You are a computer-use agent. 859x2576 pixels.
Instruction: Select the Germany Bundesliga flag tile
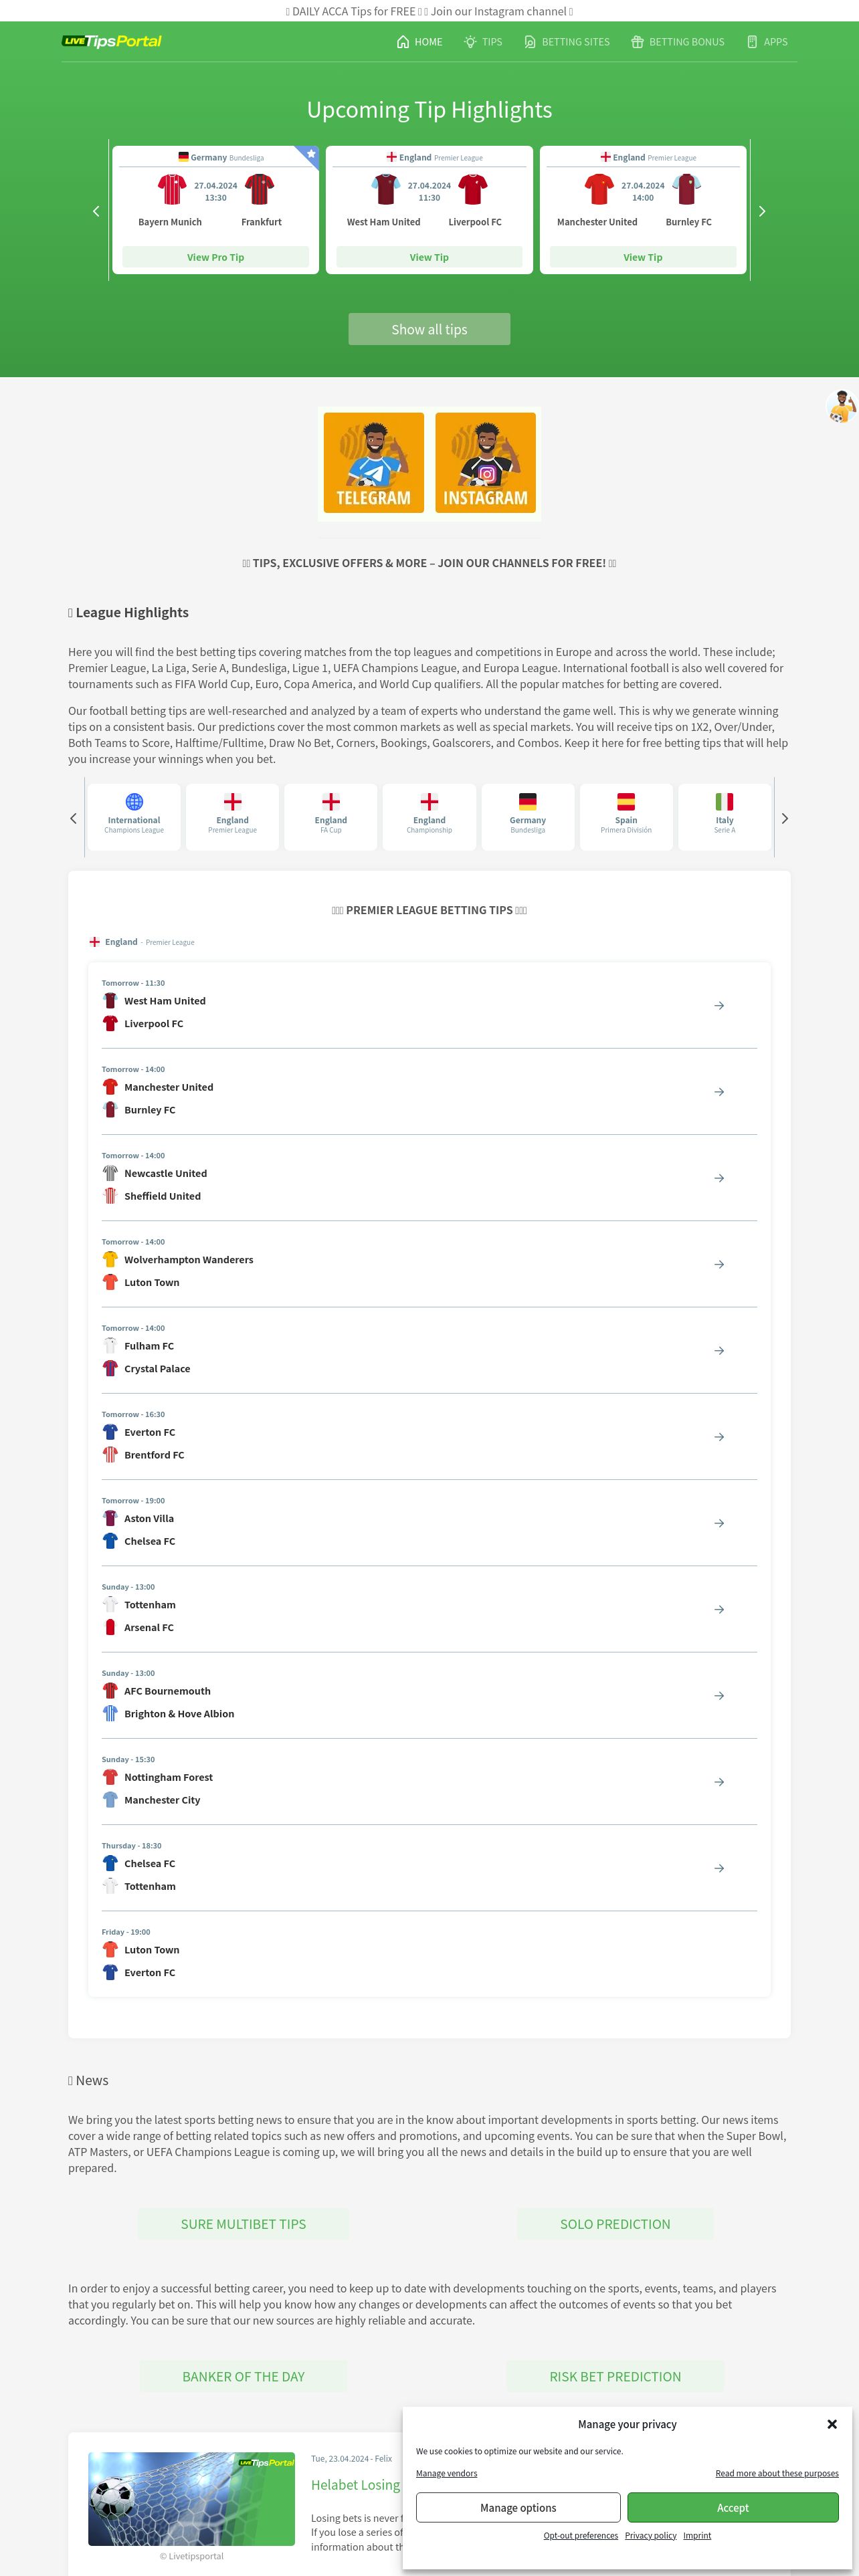528,817
